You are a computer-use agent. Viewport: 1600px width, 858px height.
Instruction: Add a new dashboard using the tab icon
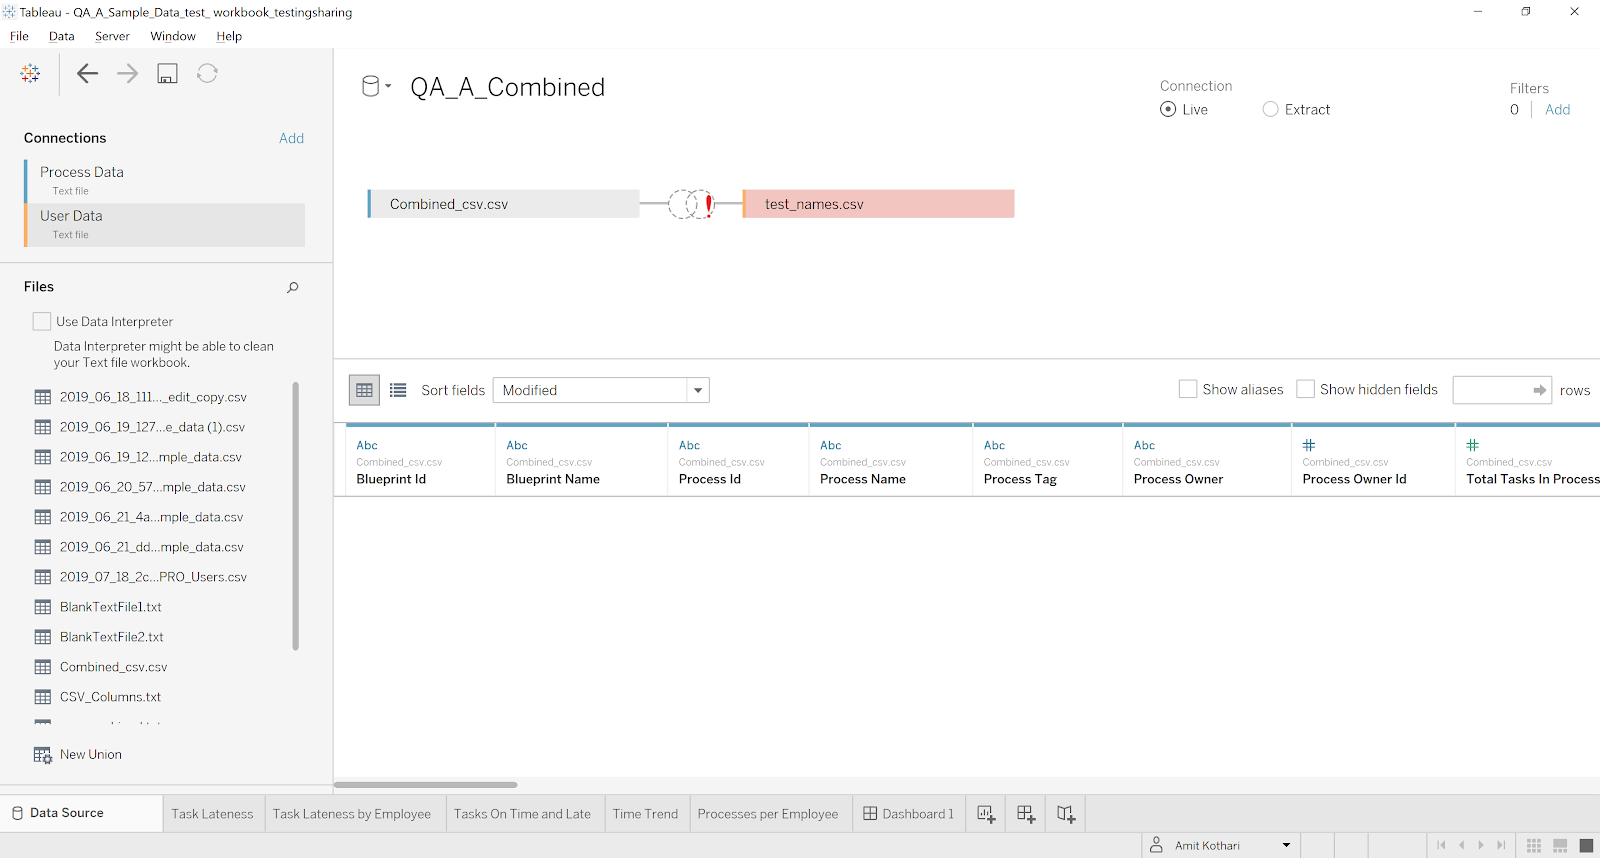pyautogui.click(x=1026, y=814)
